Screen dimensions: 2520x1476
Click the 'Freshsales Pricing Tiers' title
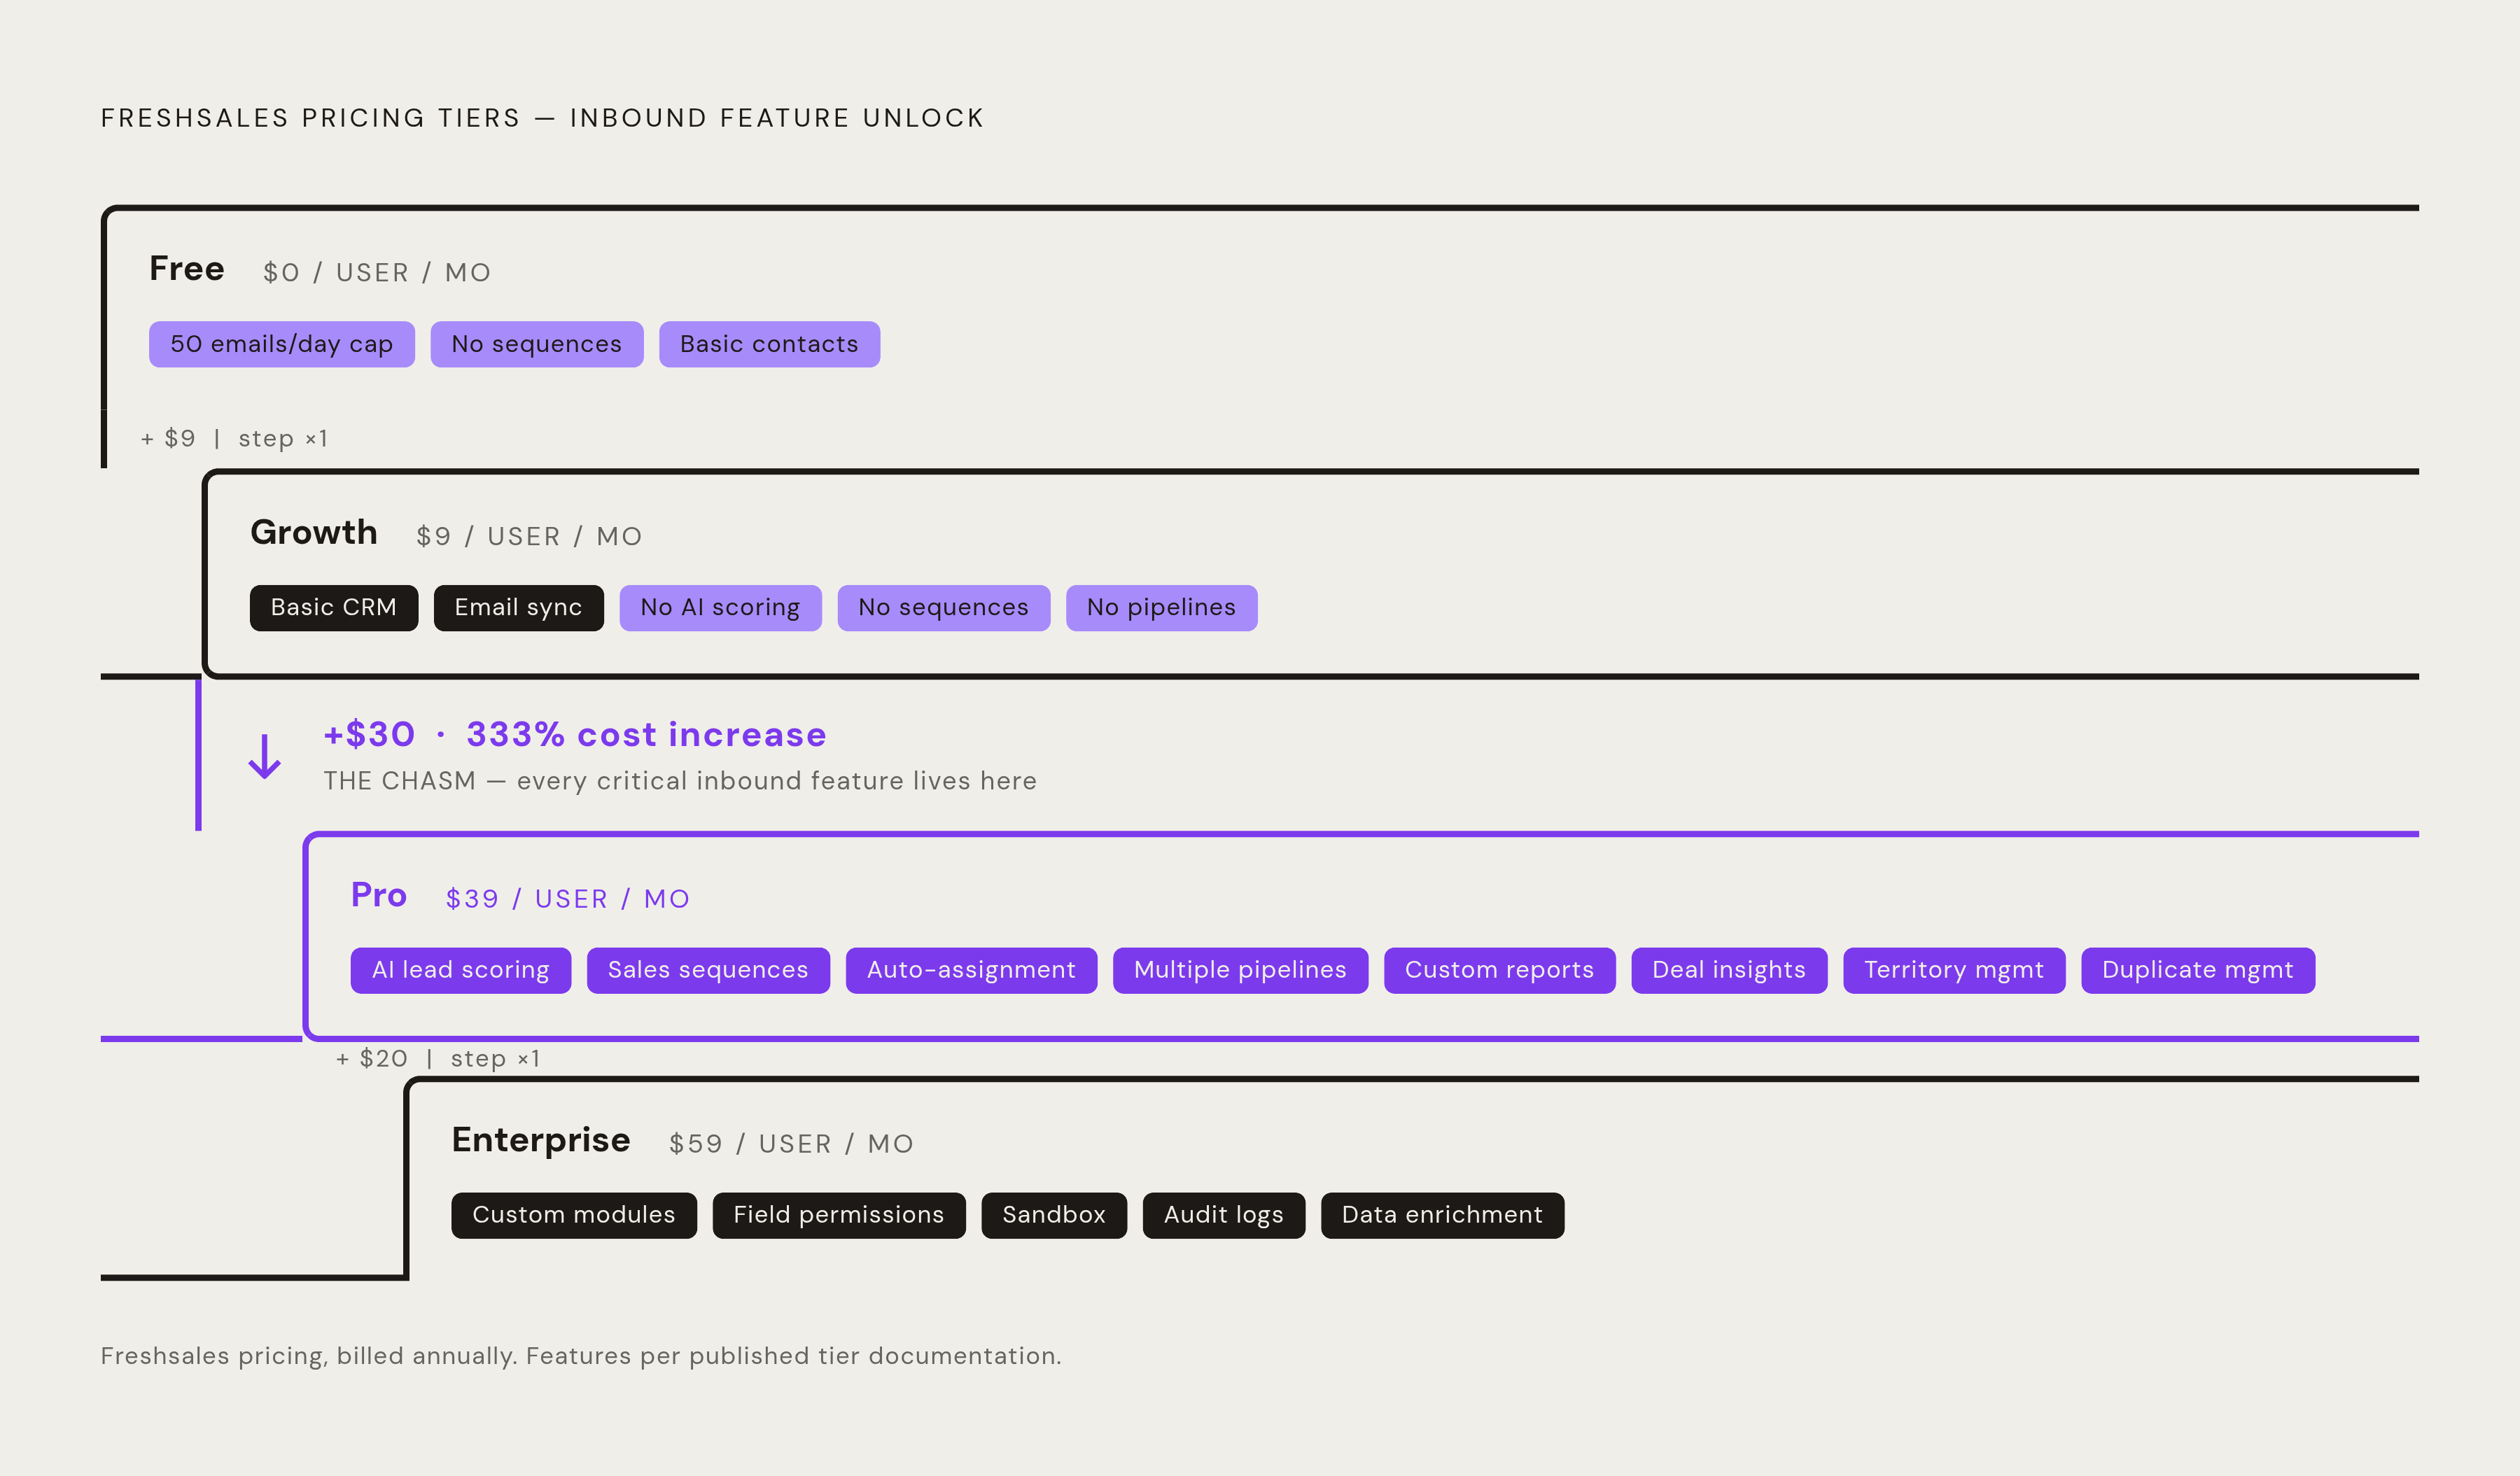coord(542,118)
